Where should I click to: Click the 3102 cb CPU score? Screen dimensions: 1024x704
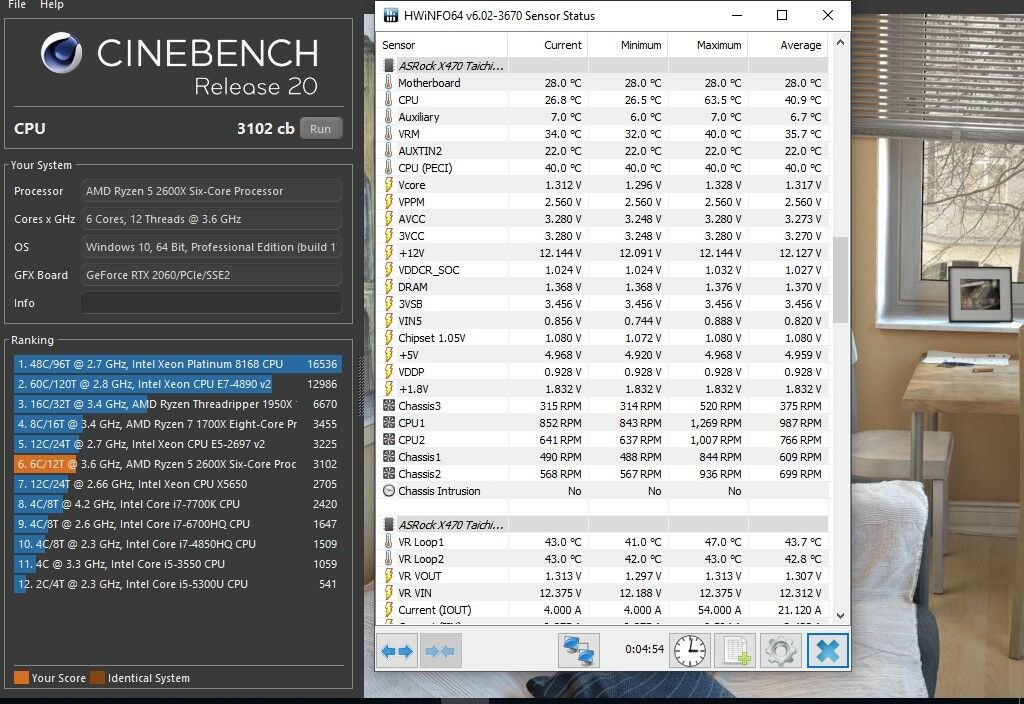[265, 129]
